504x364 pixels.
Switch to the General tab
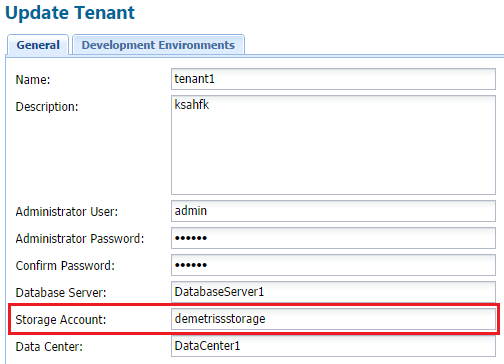(38, 45)
